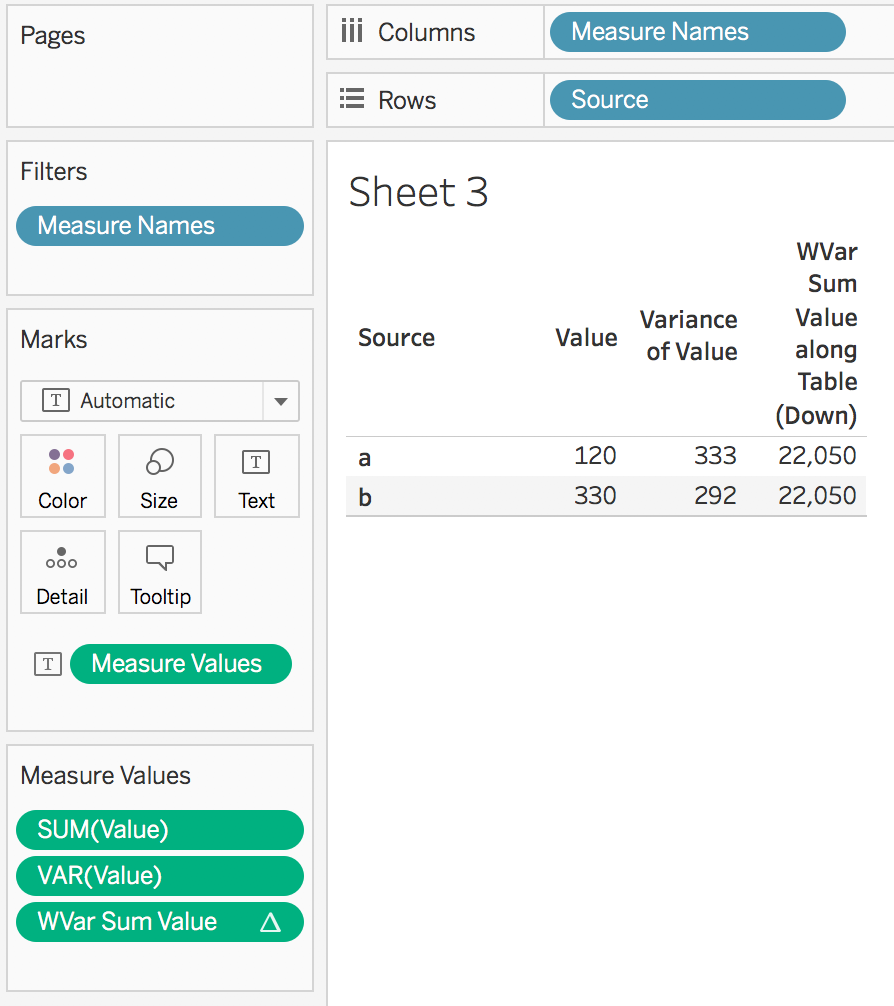Click the T icon beside Measure Values on Marks

pyautogui.click(x=47, y=663)
